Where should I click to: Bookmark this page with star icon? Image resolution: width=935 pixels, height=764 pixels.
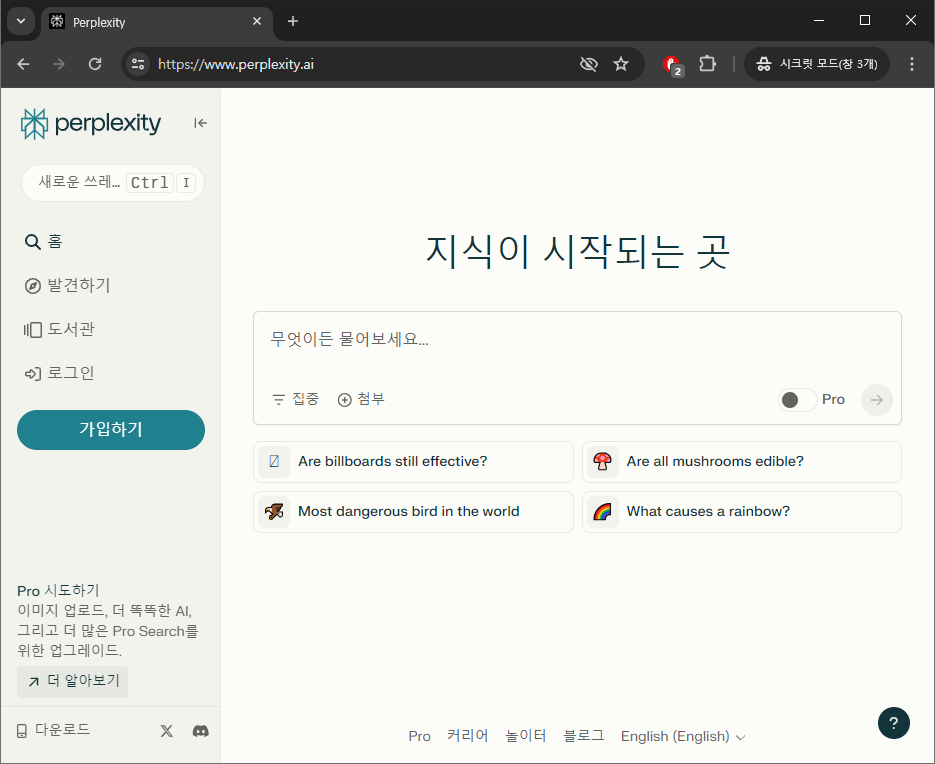tap(621, 64)
